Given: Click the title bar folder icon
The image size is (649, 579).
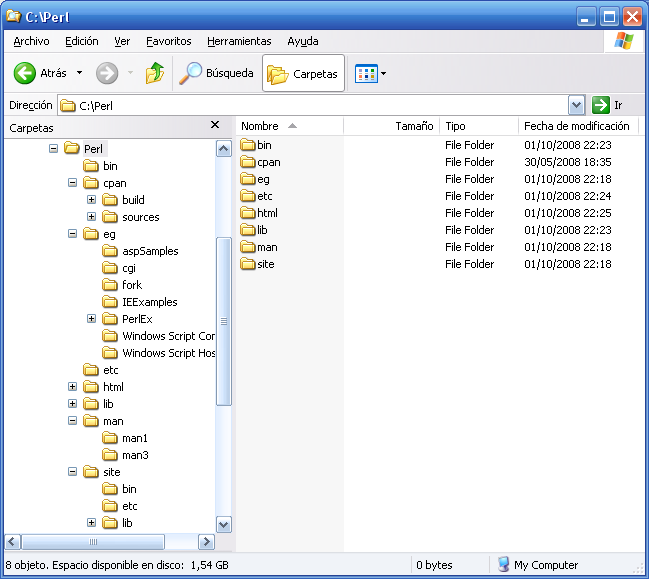Looking at the screenshot, I should [x=14, y=16].
